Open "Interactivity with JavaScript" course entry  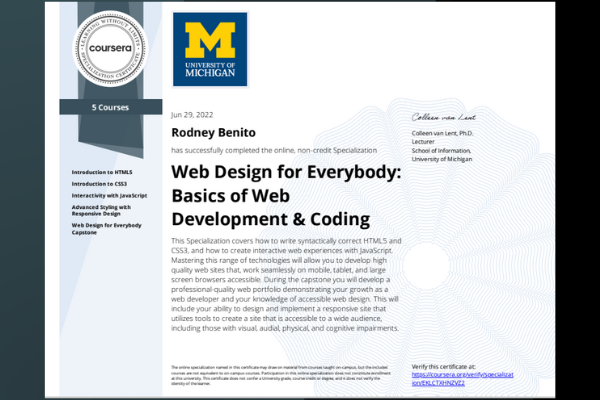[x=109, y=196]
